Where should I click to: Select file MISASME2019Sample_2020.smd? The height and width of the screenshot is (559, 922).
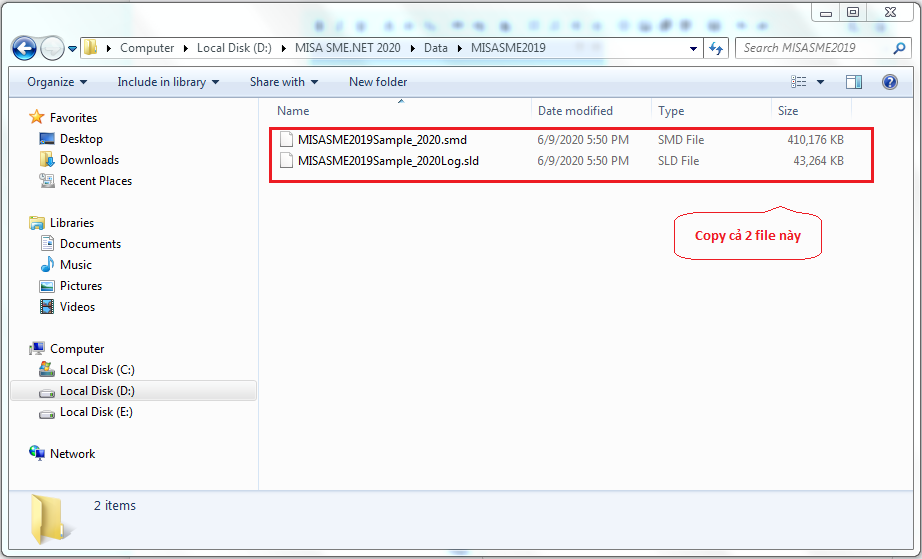(382, 140)
